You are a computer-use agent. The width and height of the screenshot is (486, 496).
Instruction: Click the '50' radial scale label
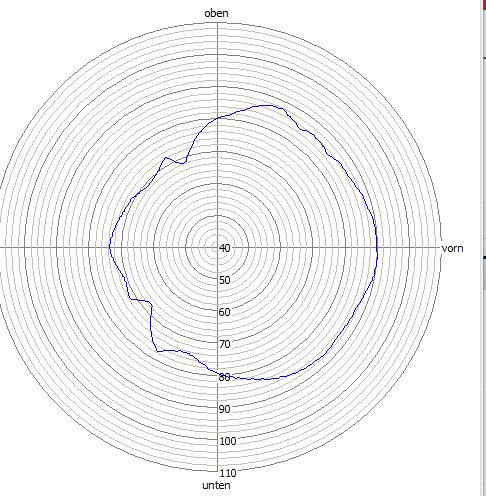click(x=225, y=280)
